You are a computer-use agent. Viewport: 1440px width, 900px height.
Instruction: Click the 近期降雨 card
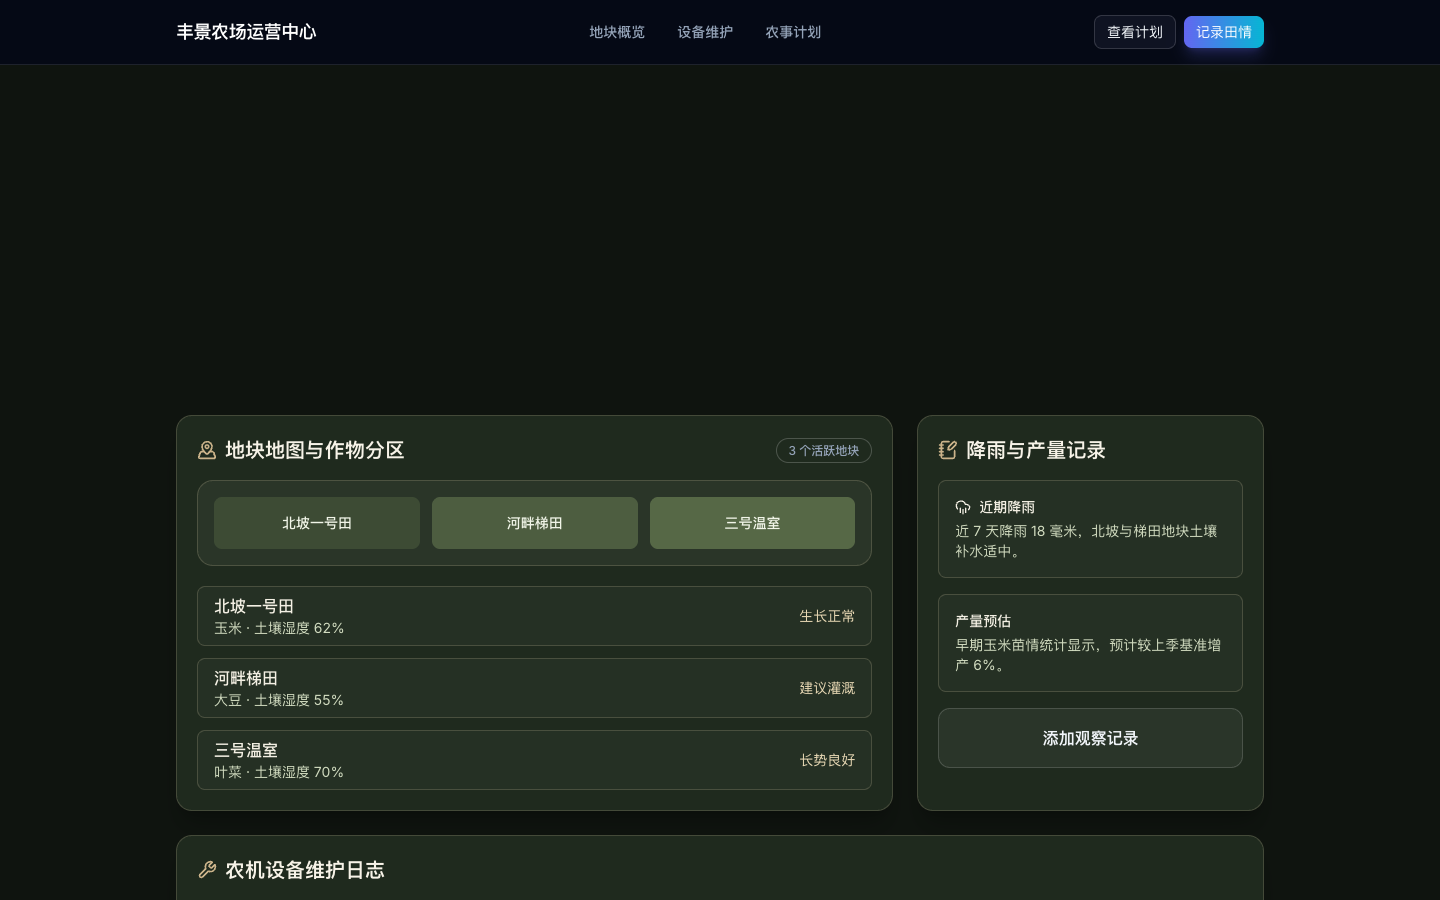tap(1090, 529)
